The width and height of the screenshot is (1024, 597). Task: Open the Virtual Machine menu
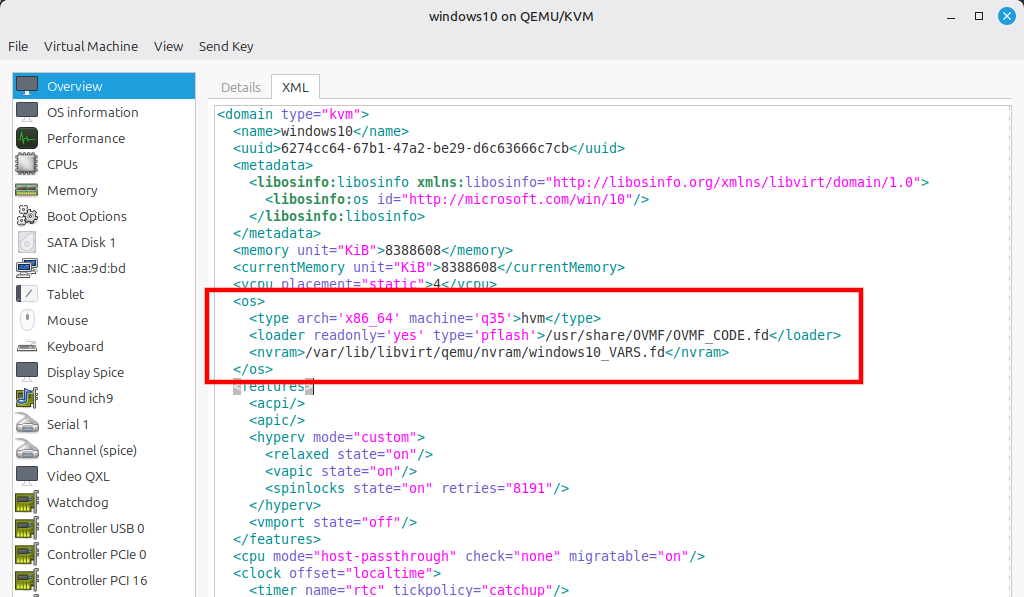(91, 46)
